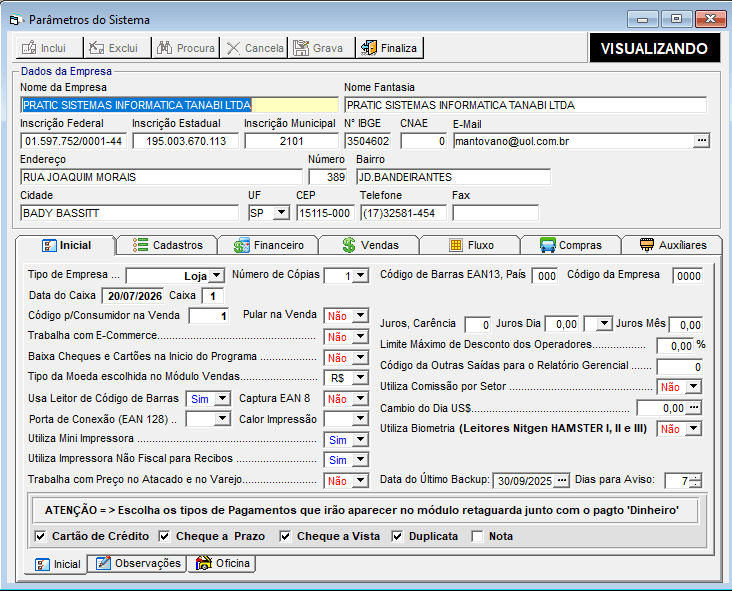Expand Baixa Cheques e Cartões dropdown
Screen dimensions: 732x591
click(x=361, y=357)
